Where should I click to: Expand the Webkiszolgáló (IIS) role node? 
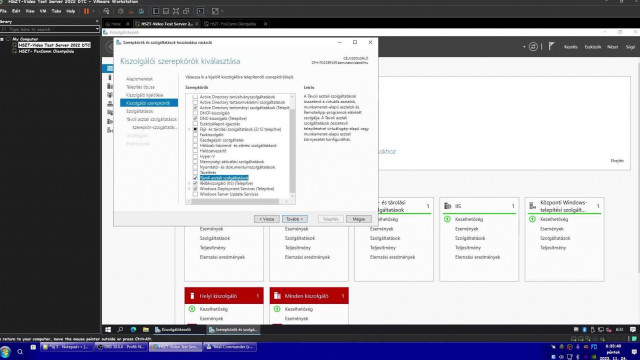coord(189,184)
